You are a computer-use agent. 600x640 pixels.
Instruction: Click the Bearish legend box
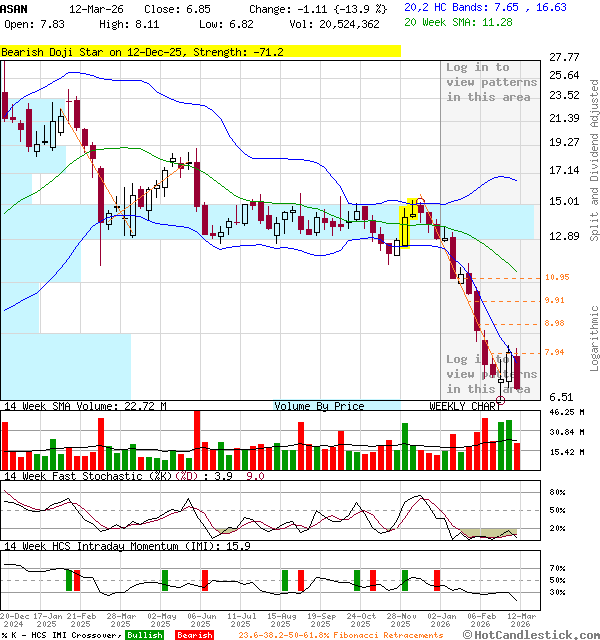(194, 635)
